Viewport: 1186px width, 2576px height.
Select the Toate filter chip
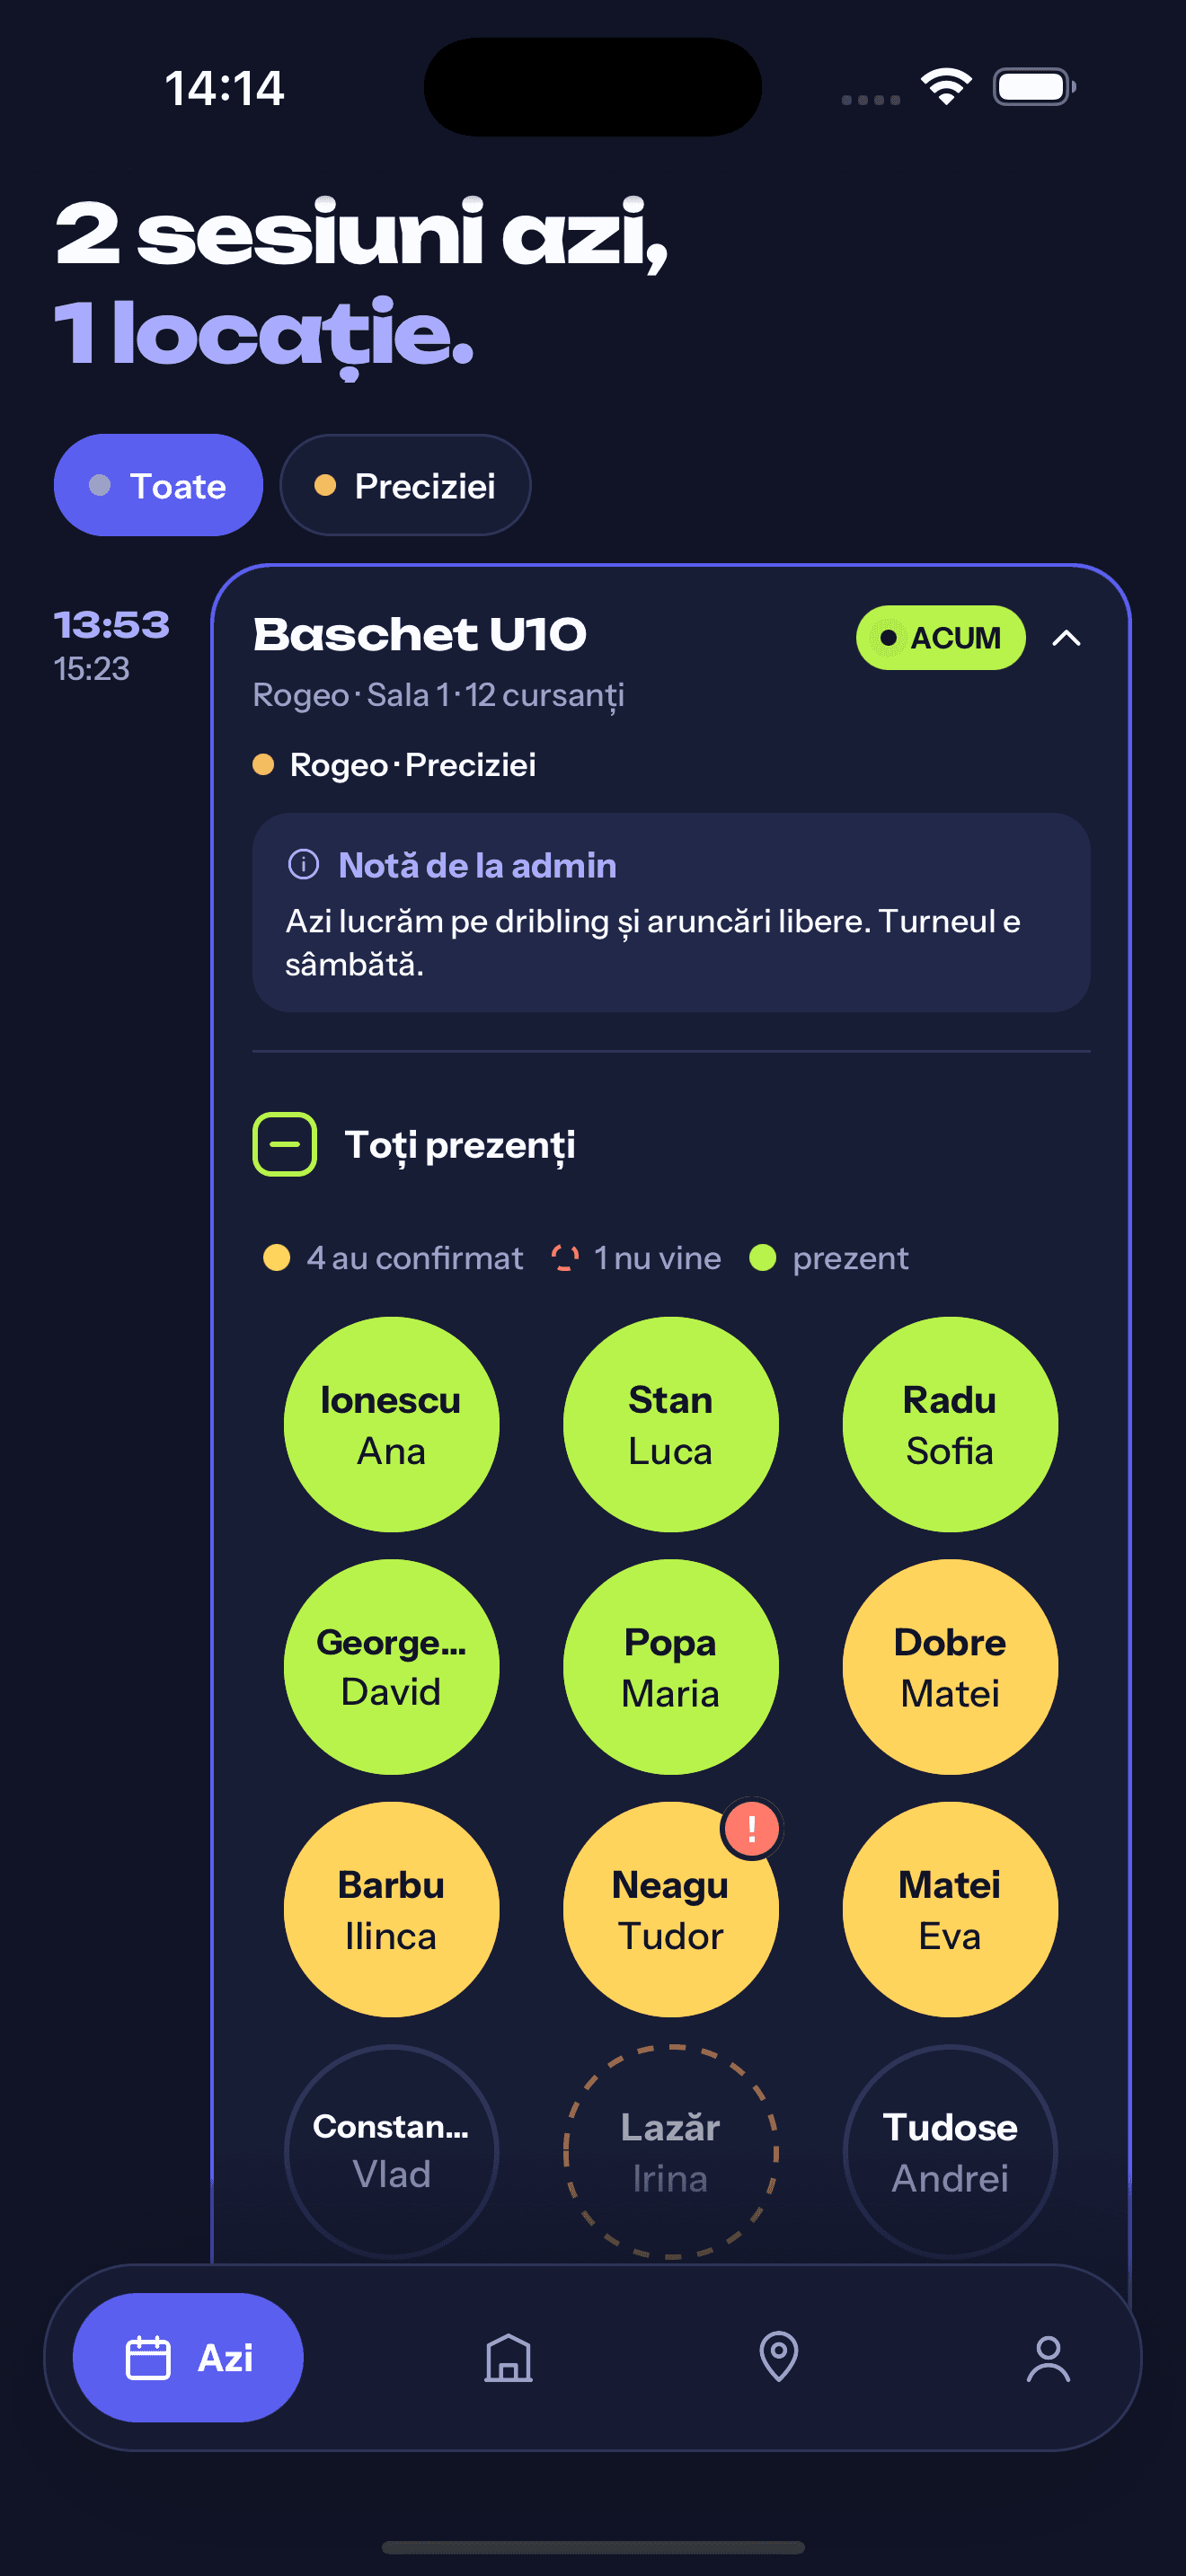point(158,485)
